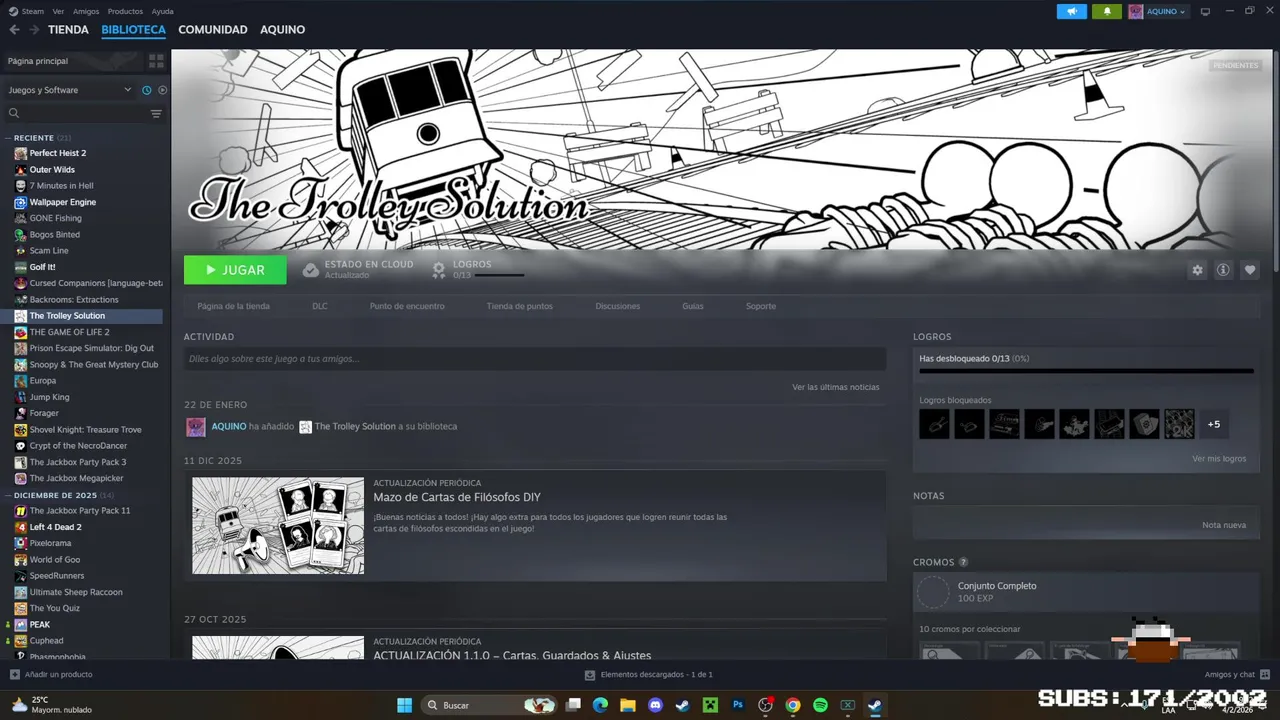
Task: Open Punto de encuentro link
Action: pyautogui.click(x=407, y=306)
